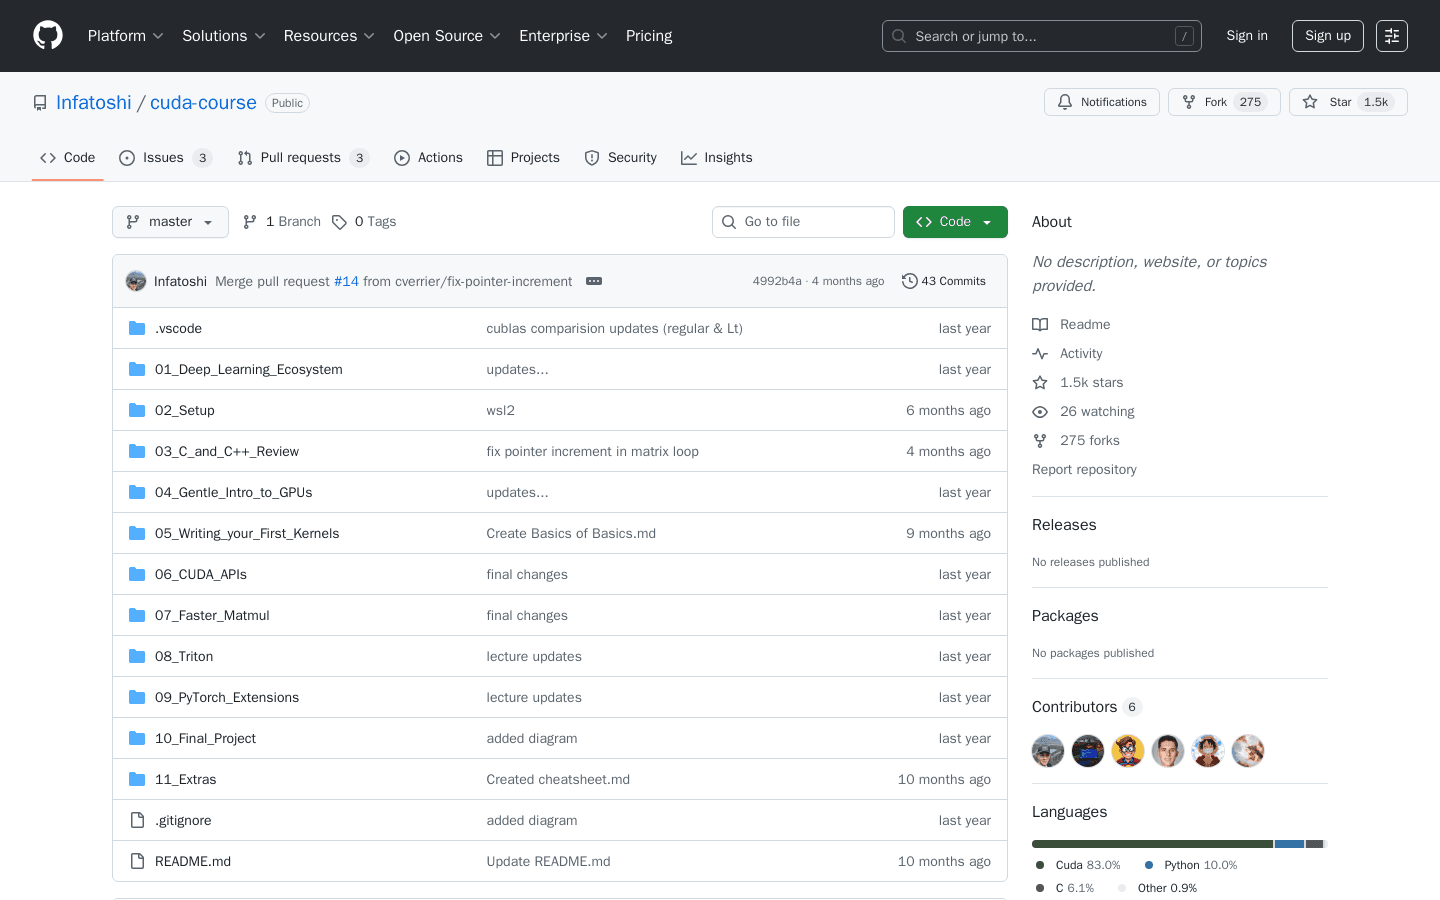Expand the Resources menu
Screen dimensions: 1440x900
(329, 36)
